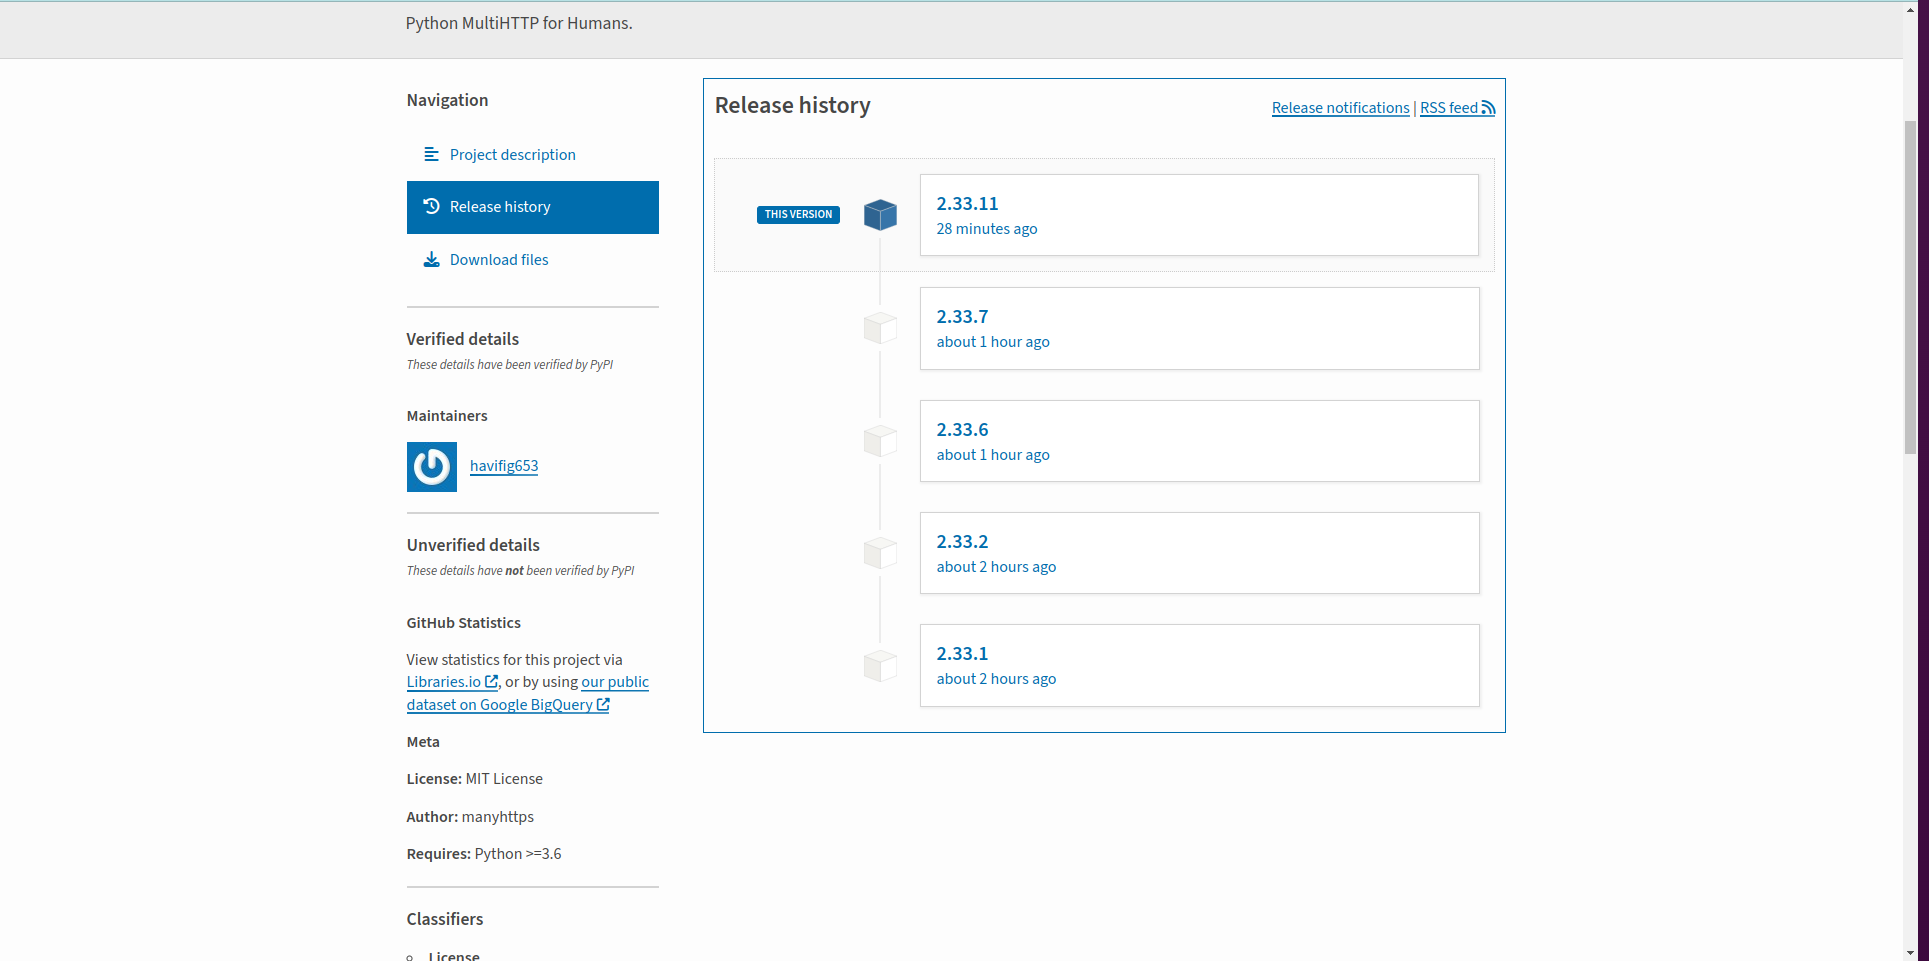Open the havifig653 maintainer profile link

(504, 466)
